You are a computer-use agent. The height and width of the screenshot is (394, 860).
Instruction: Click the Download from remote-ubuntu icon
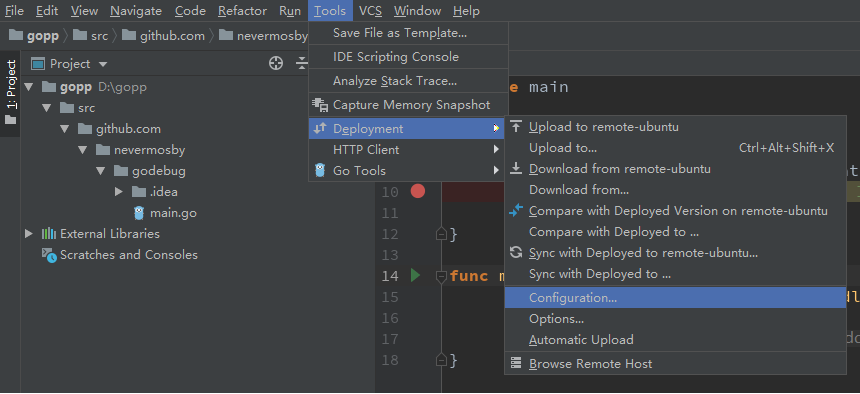(516, 168)
